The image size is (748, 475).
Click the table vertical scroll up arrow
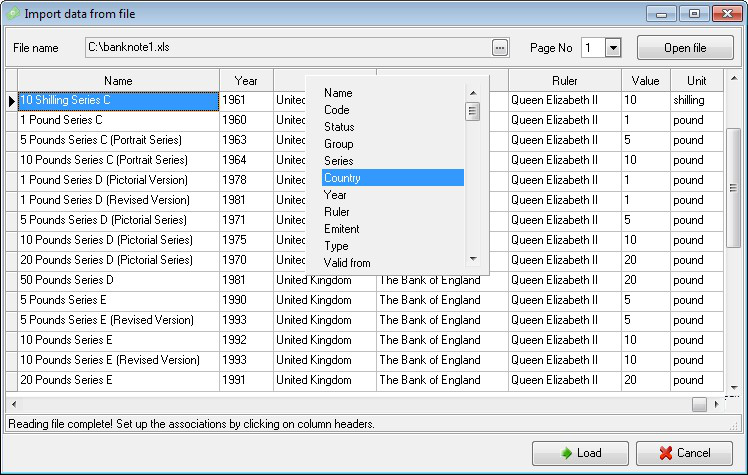pyautogui.click(x=734, y=78)
